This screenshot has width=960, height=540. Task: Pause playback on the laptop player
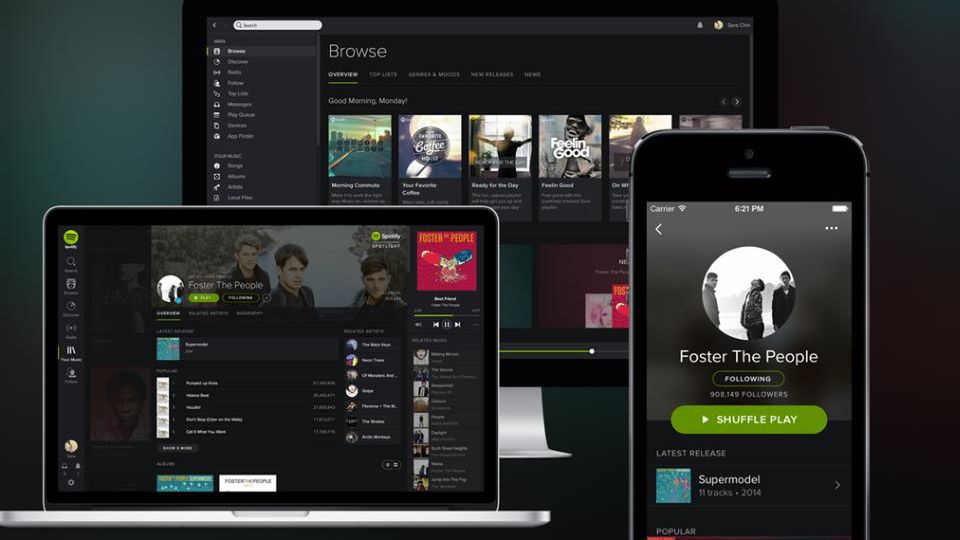coord(446,324)
